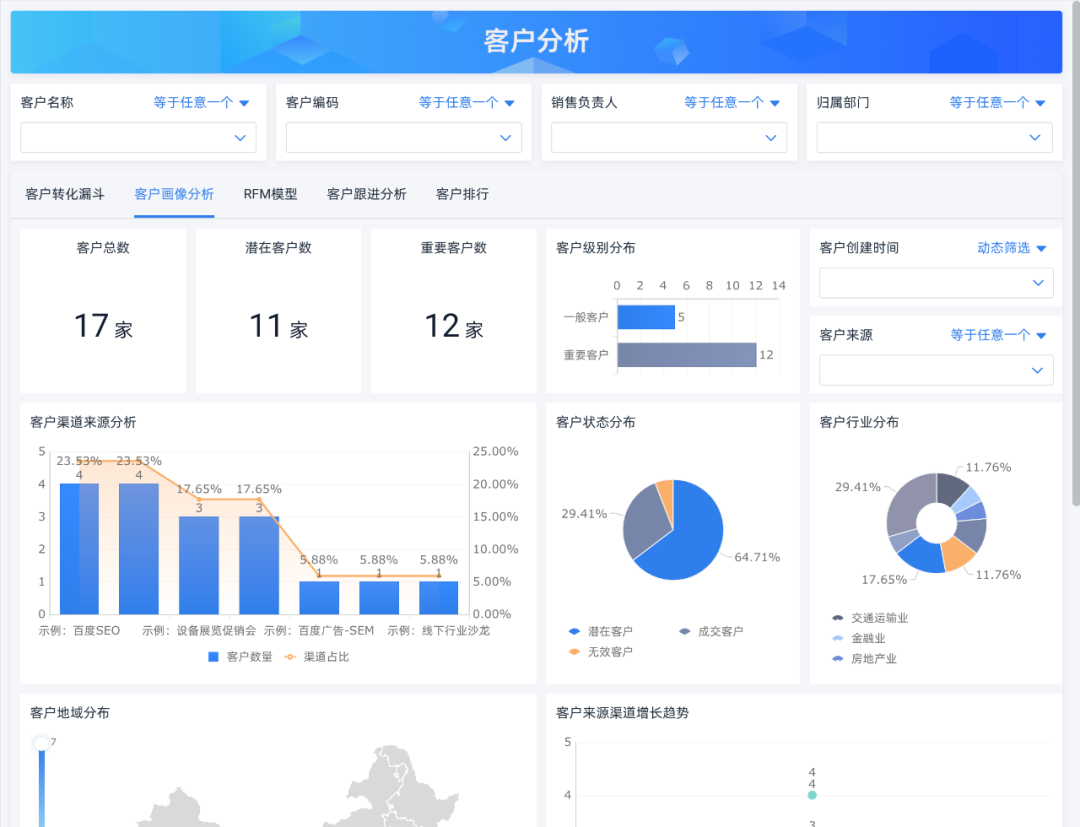The image size is (1080, 827).
Task: Switch to the RFM模型 tab
Action: pos(270,194)
